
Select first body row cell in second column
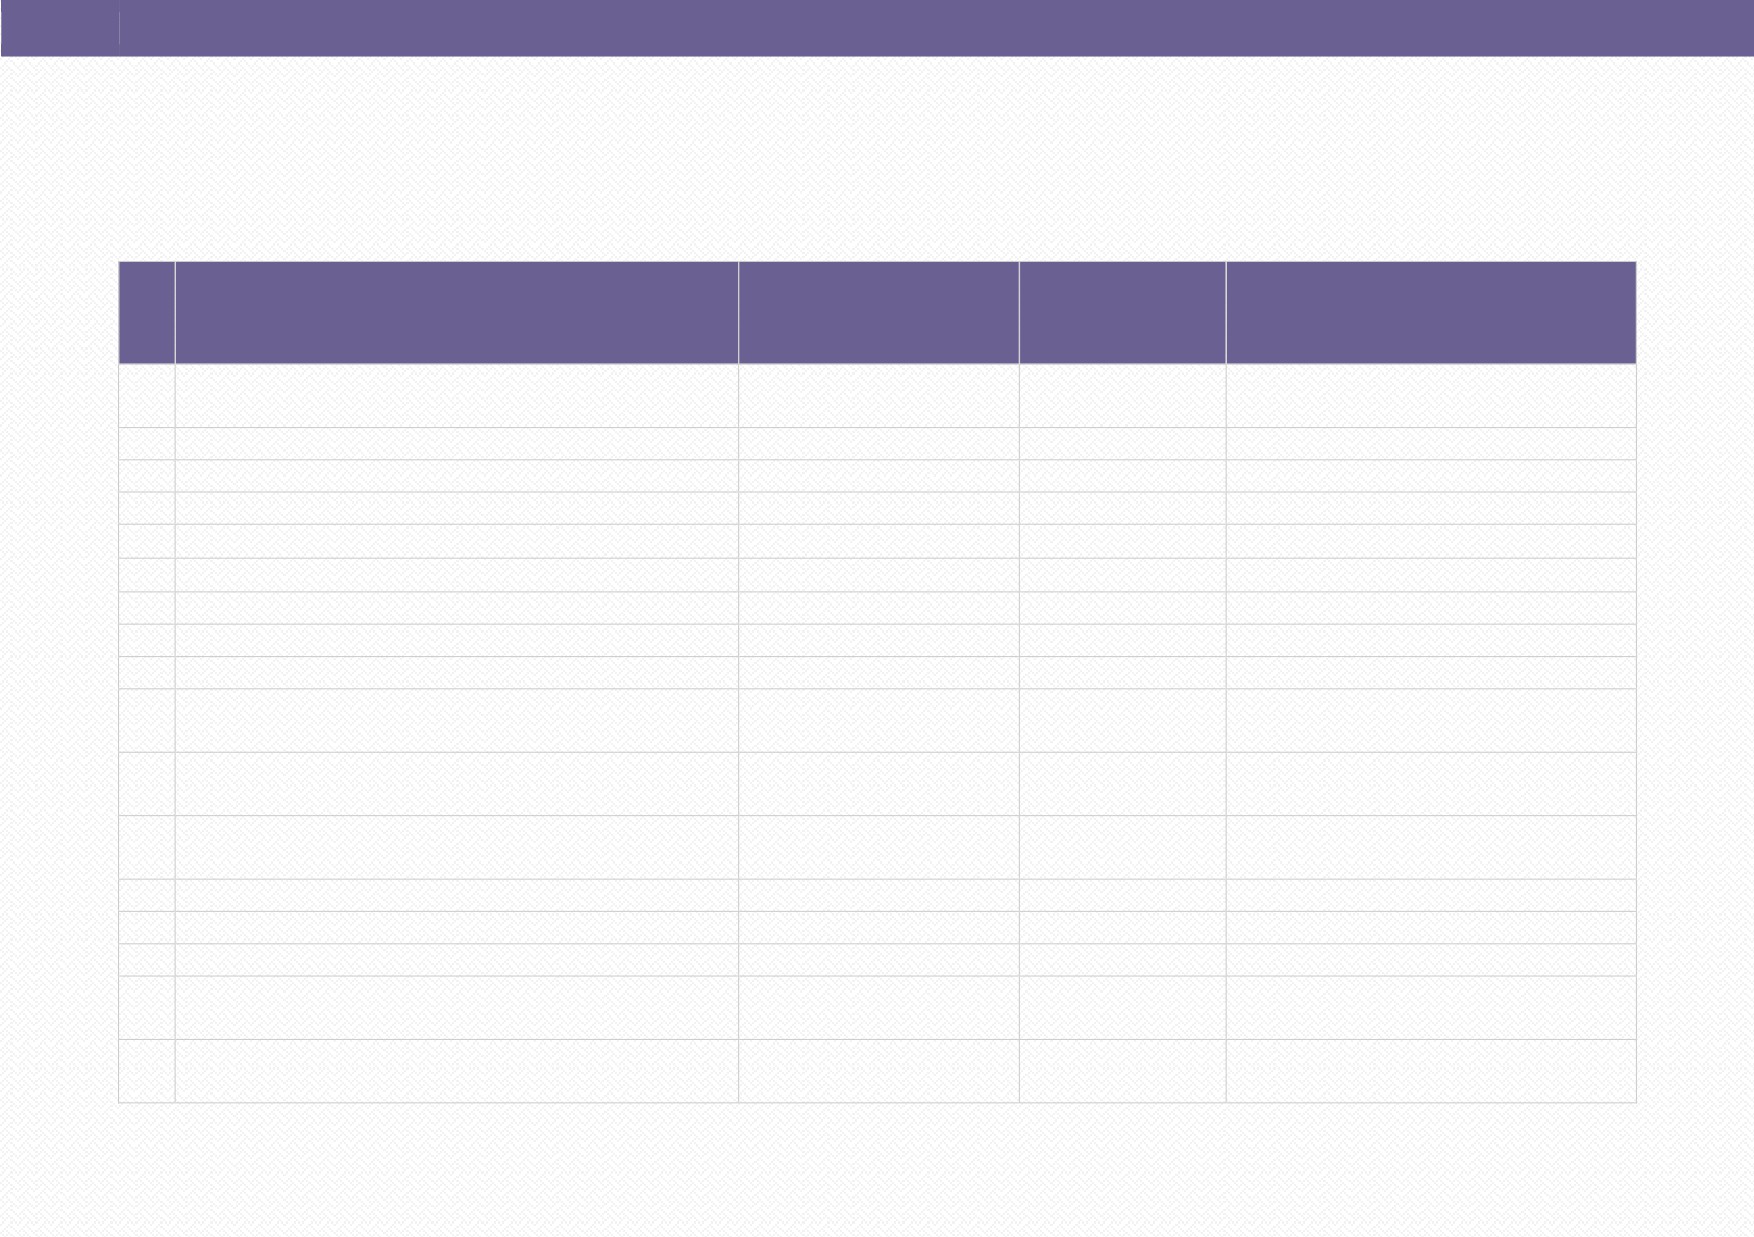coord(456,396)
